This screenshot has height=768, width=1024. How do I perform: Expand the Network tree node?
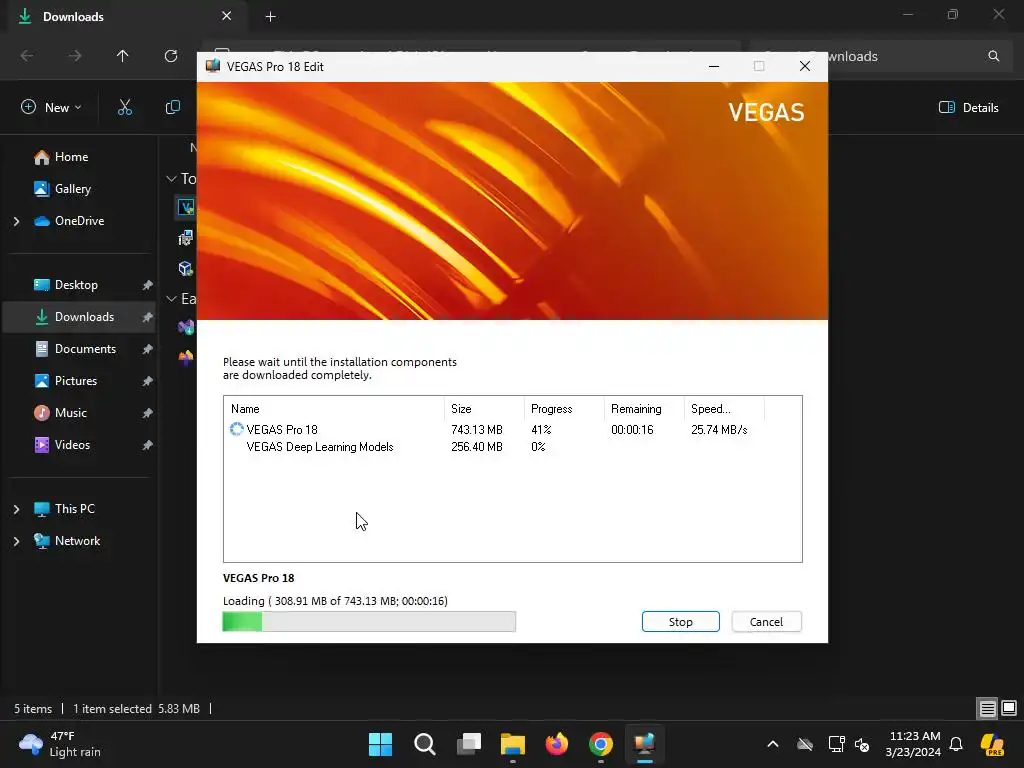[16, 541]
